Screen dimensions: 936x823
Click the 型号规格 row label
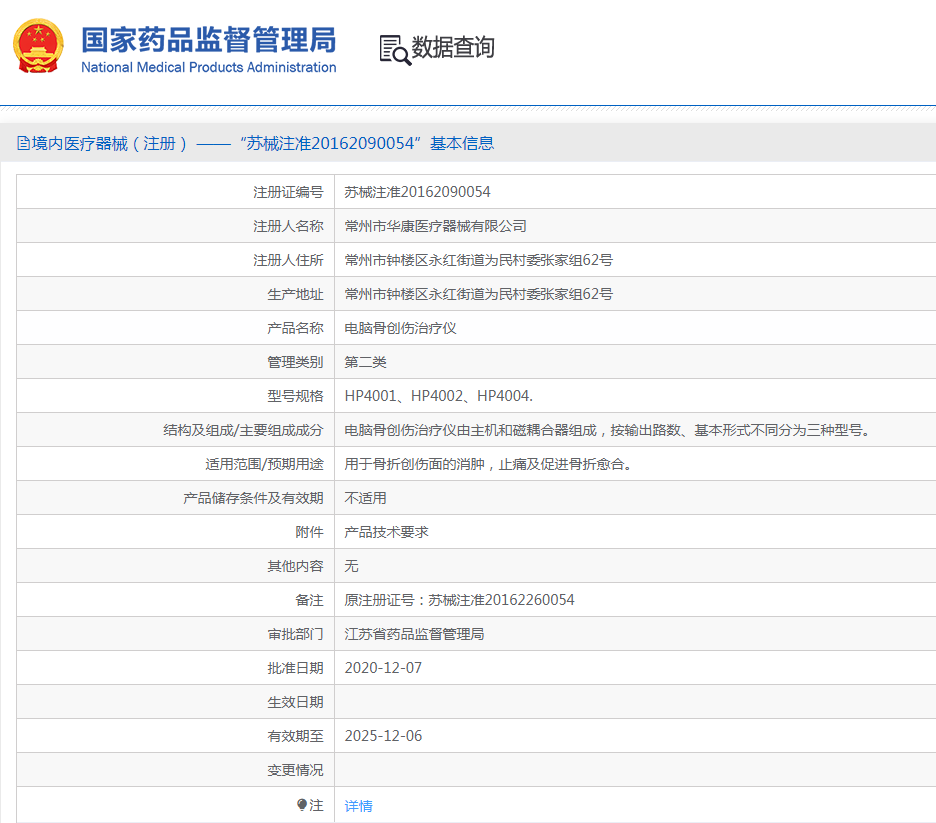coord(295,396)
